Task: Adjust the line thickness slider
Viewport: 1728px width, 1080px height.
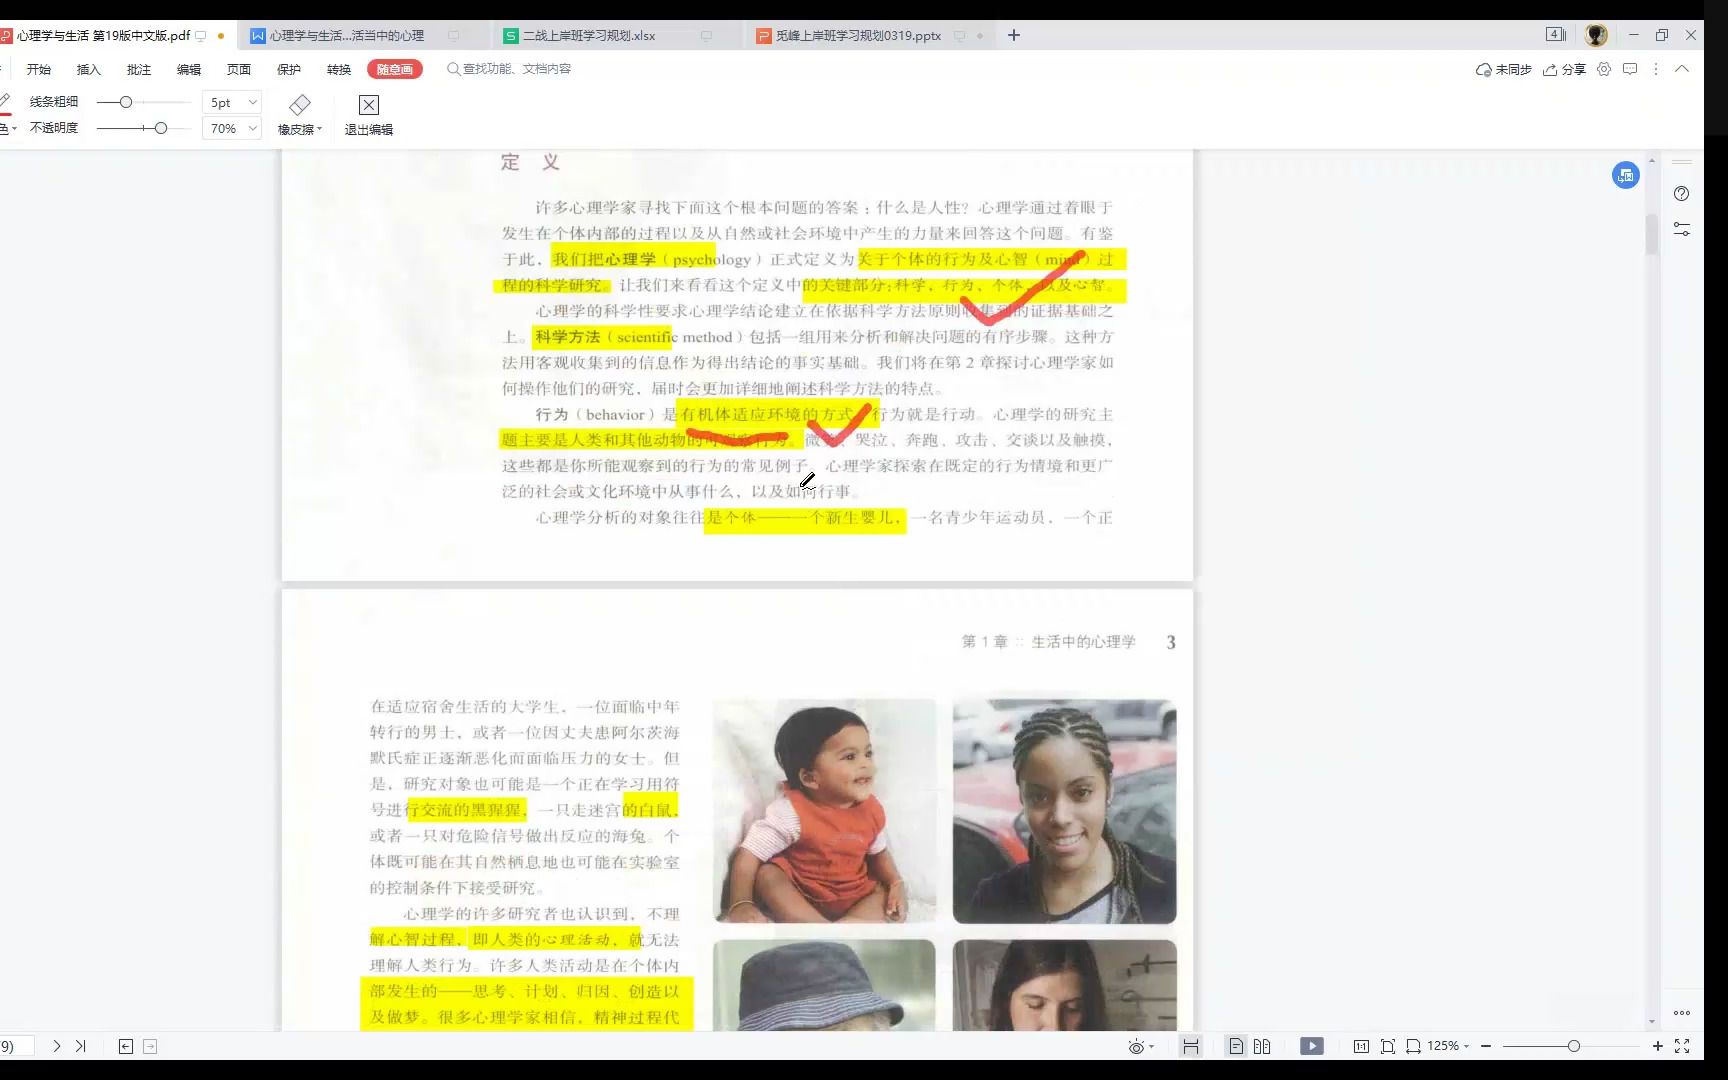Action: (x=125, y=102)
